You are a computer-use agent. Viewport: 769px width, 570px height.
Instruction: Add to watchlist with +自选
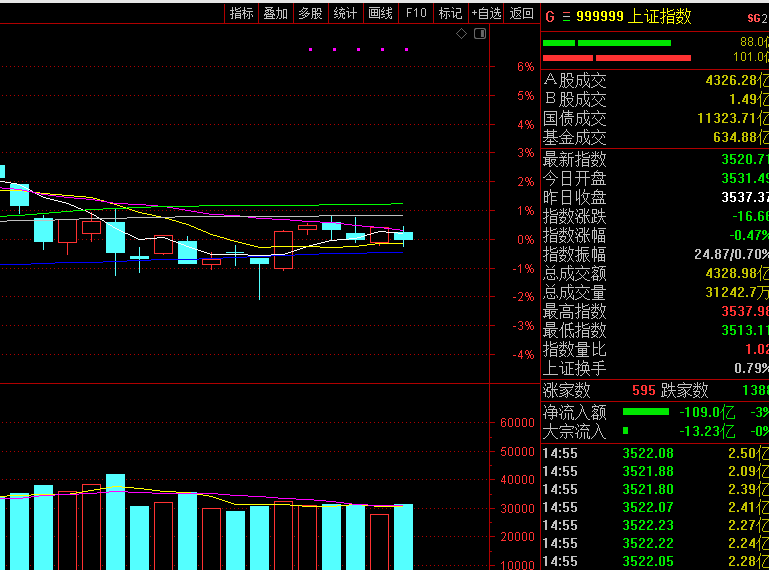486,13
